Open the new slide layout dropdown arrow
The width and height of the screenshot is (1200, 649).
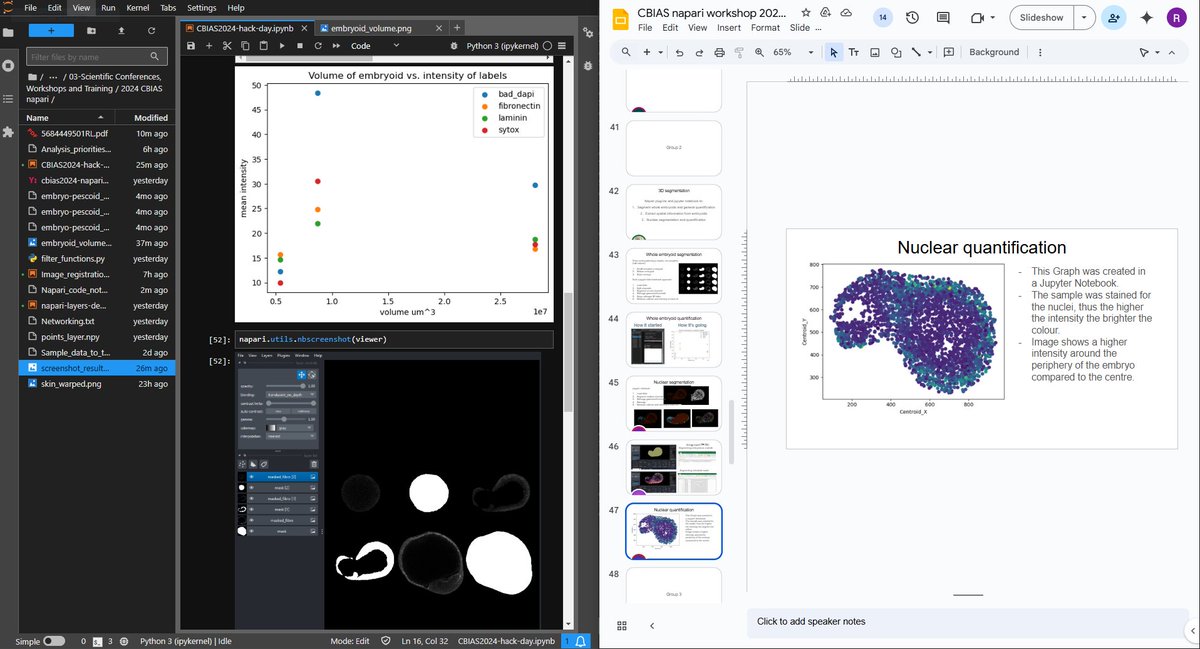pos(659,52)
